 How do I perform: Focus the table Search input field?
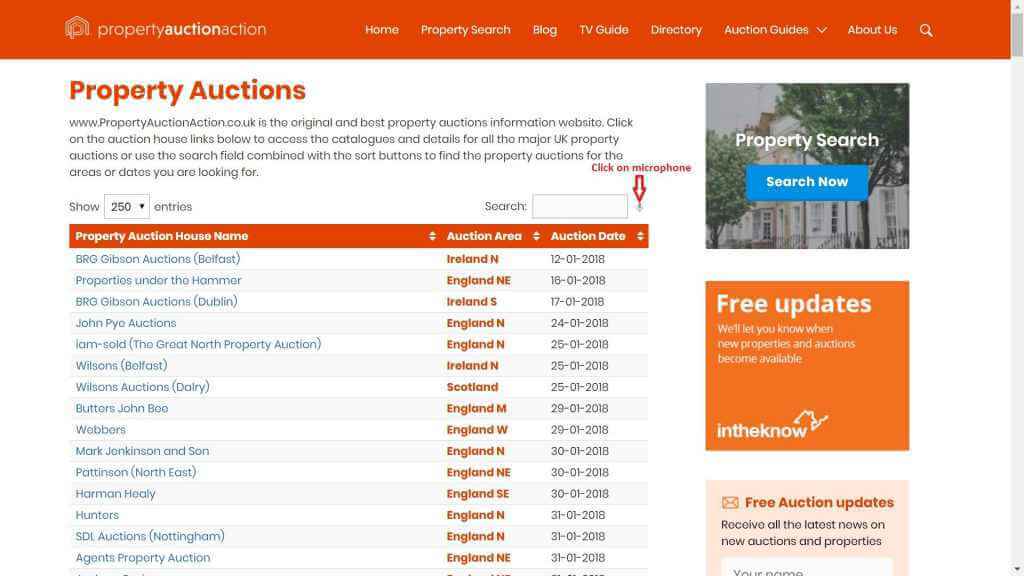pos(580,206)
